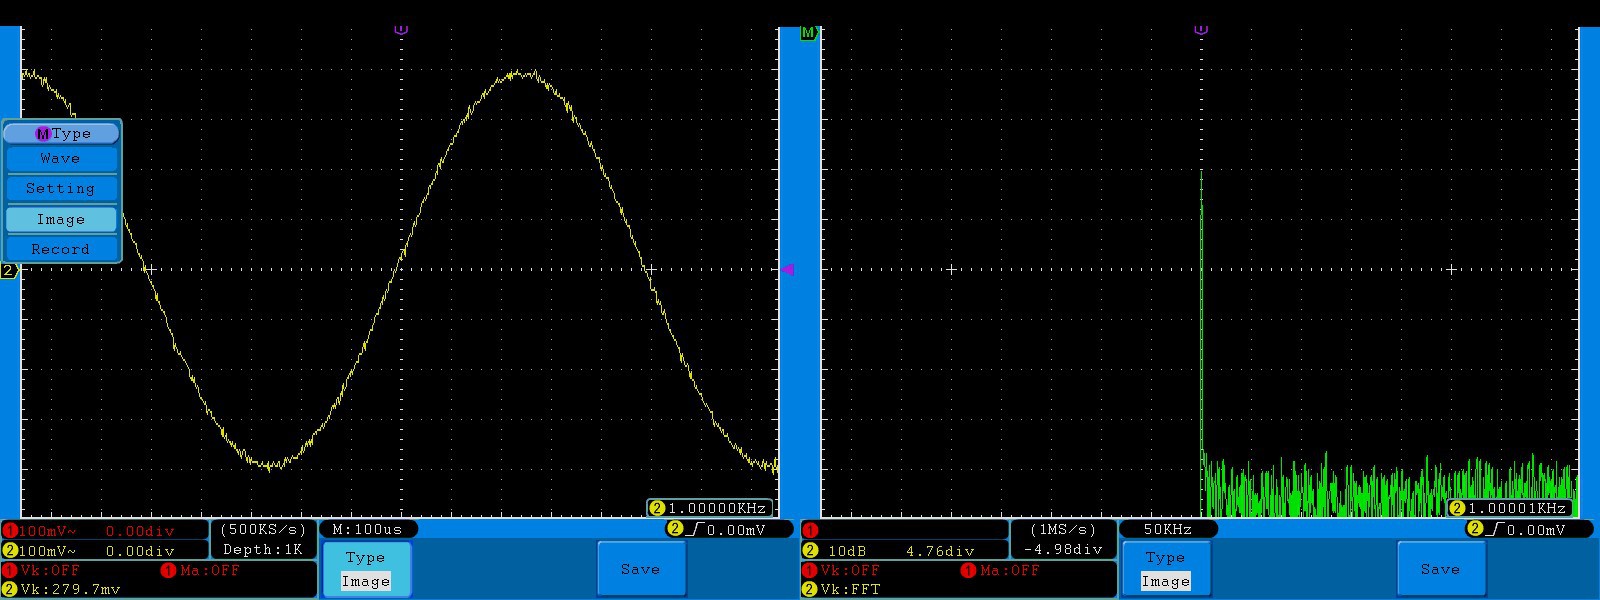Screen dimensions: 1600x600
Task: Click the Depth:1K memory depth readout
Action: 263,550
